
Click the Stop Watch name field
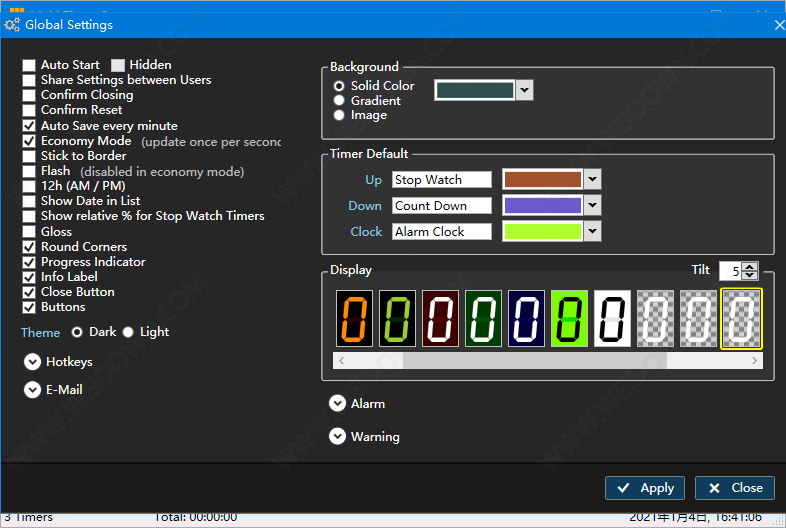[442, 180]
